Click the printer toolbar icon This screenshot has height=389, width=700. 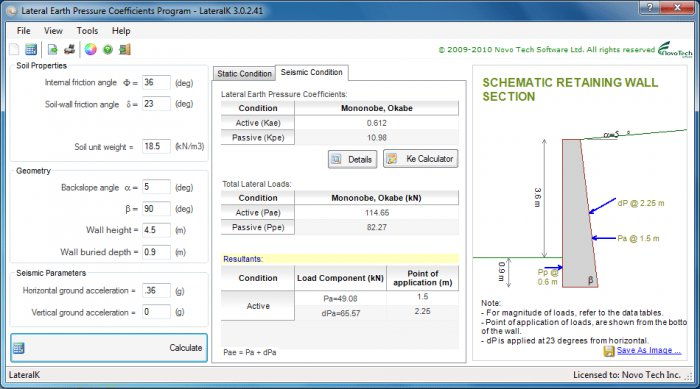(69, 50)
